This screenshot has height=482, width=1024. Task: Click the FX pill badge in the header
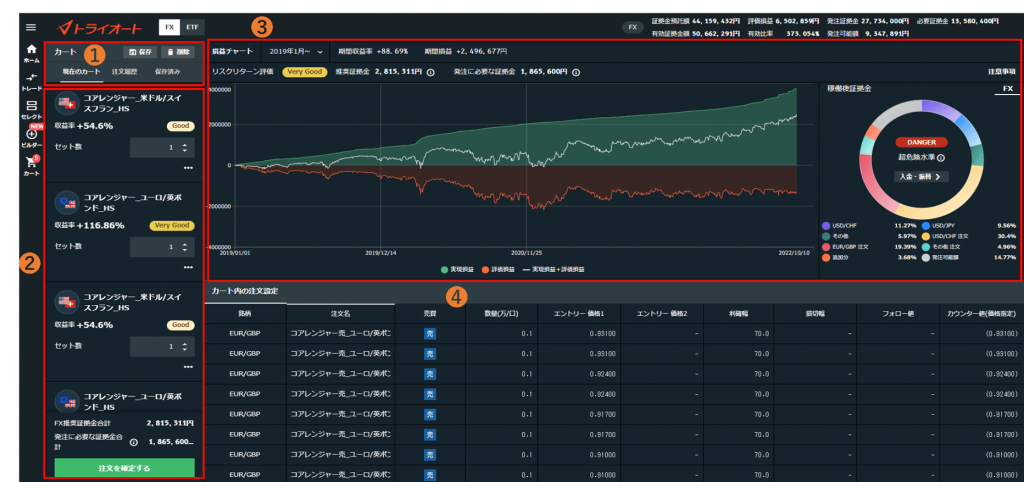tap(632, 27)
